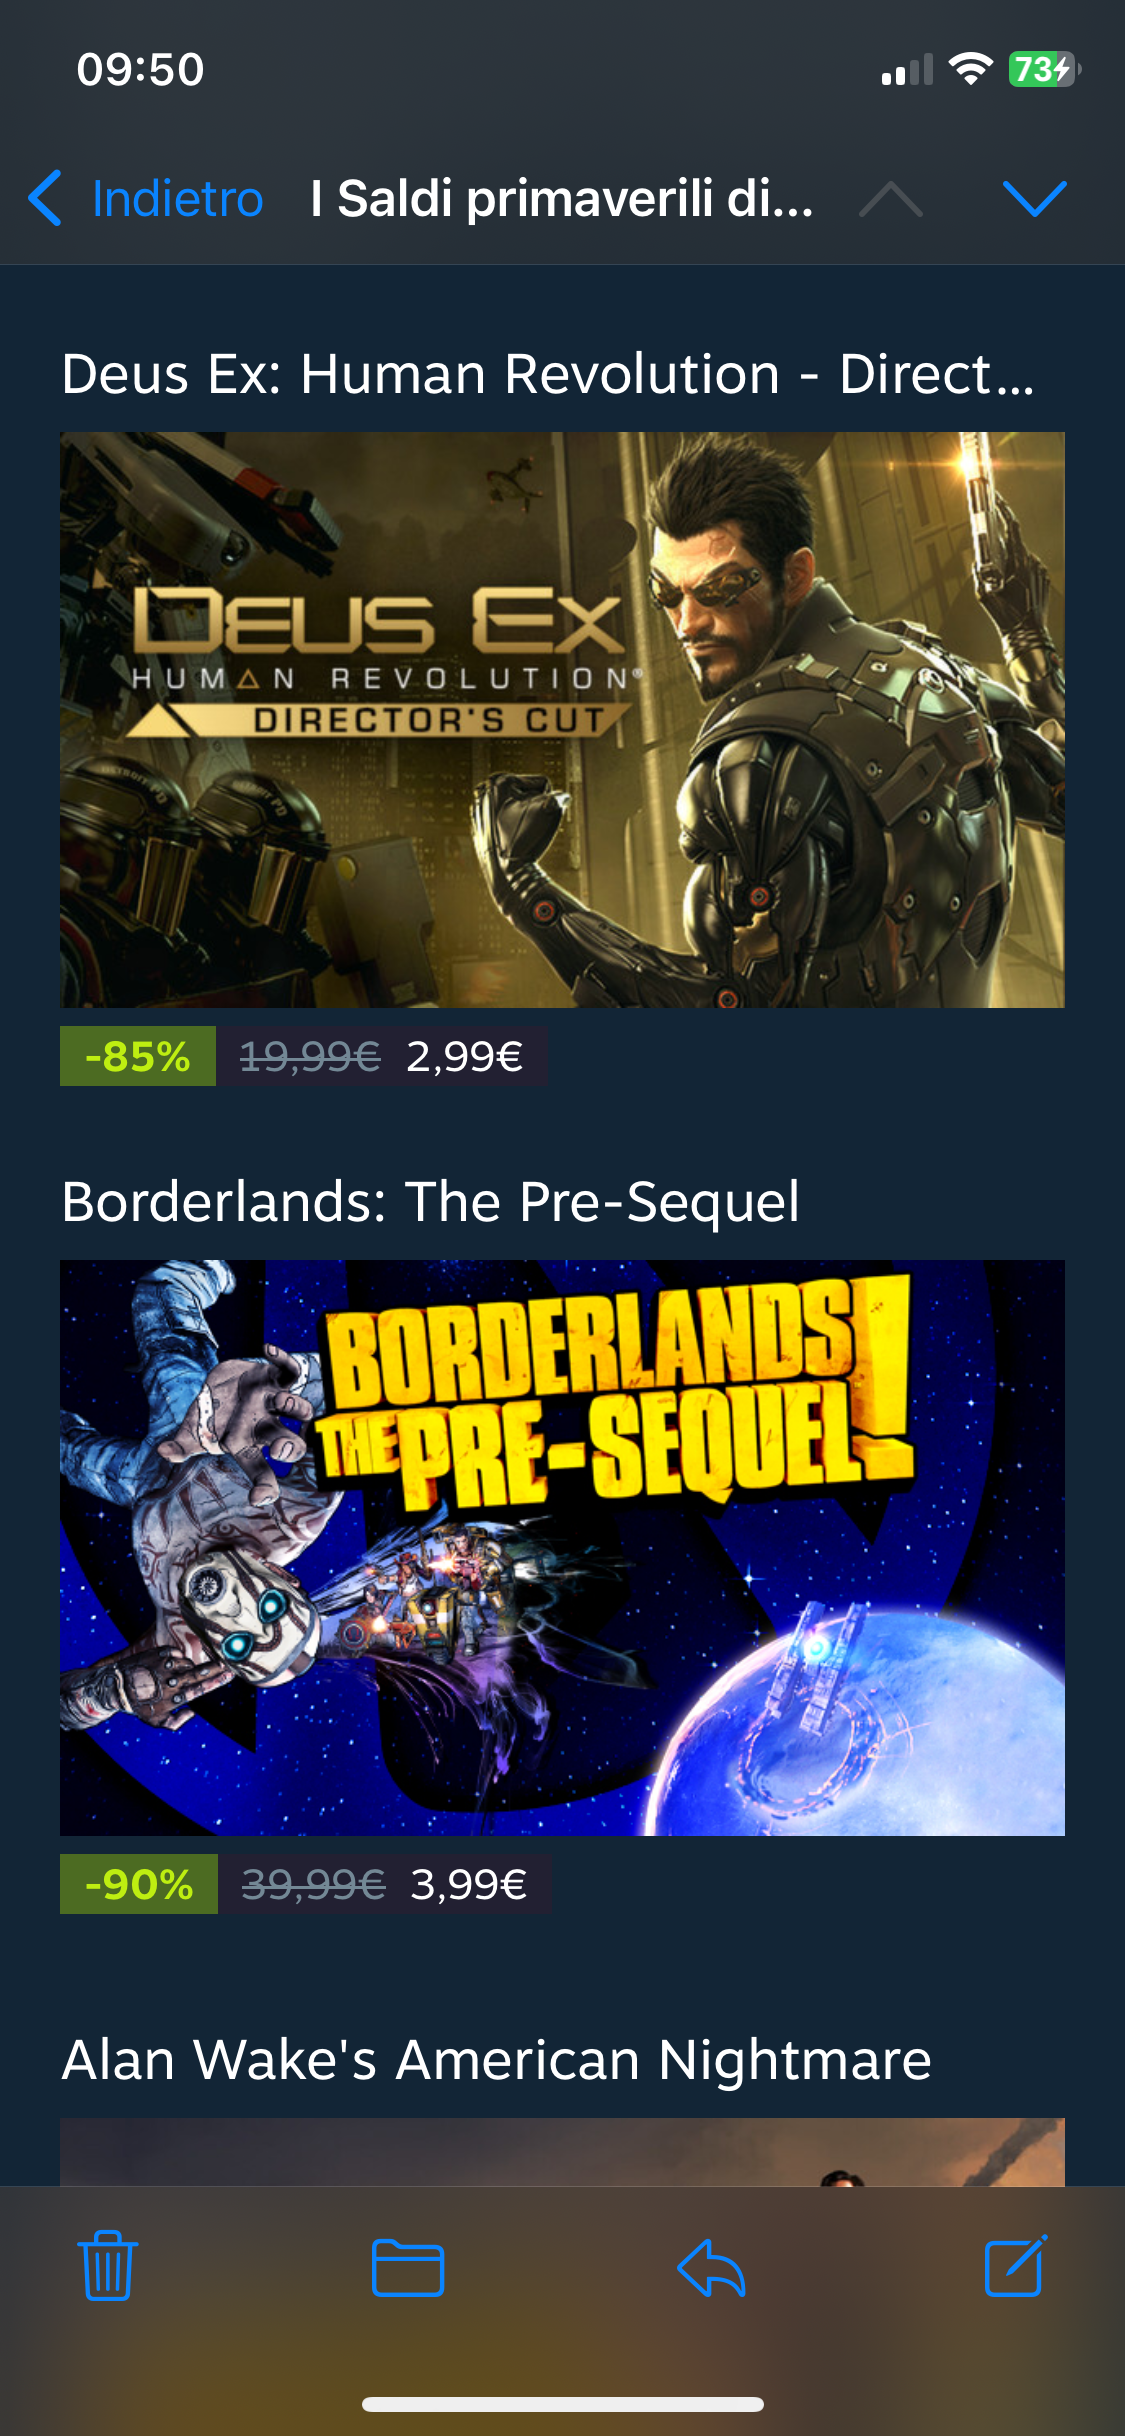Open the Alan Wake's American Nightmare image
Viewport: 1125px width, 2436px height.
(x=562, y=2152)
